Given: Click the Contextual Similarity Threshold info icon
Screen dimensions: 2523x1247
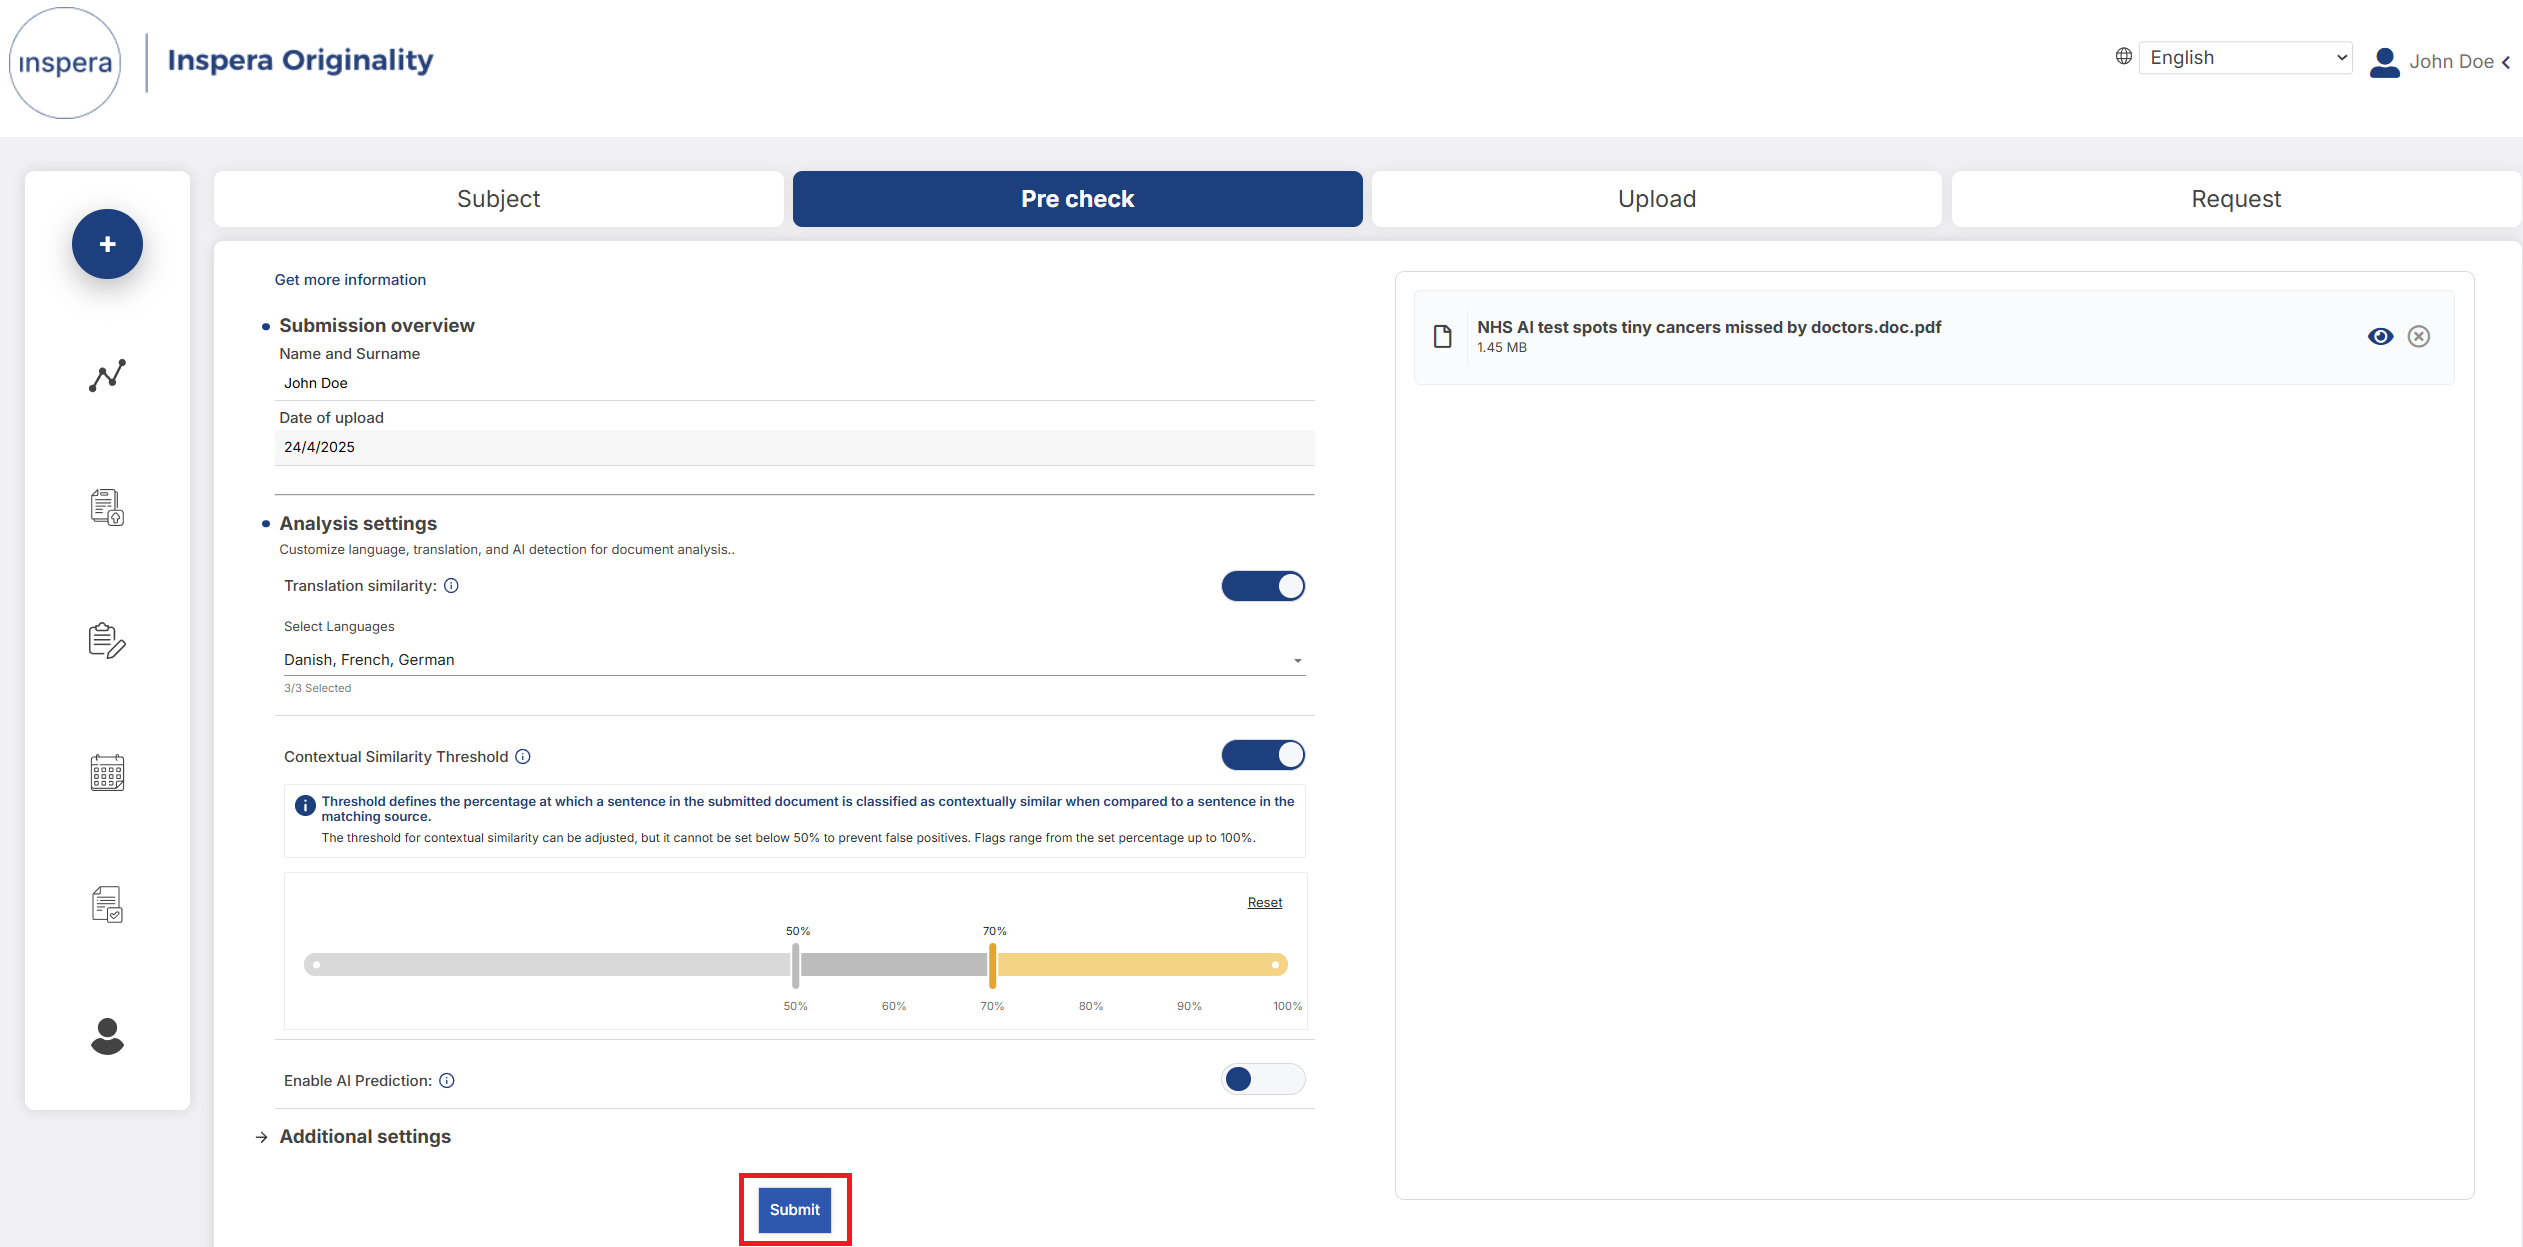Looking at the screenshot, I should (x=523, y=757).
